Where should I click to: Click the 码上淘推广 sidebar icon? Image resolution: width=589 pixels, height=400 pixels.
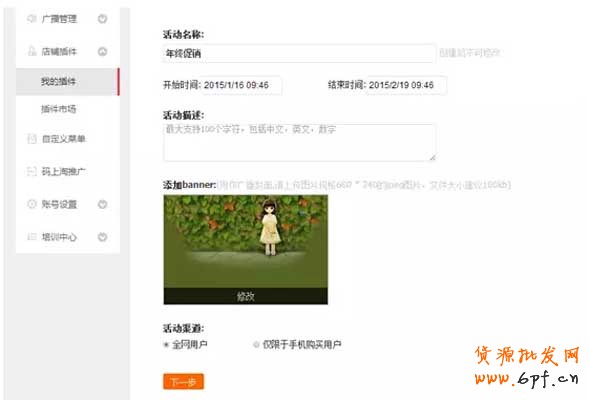point(32,171)
